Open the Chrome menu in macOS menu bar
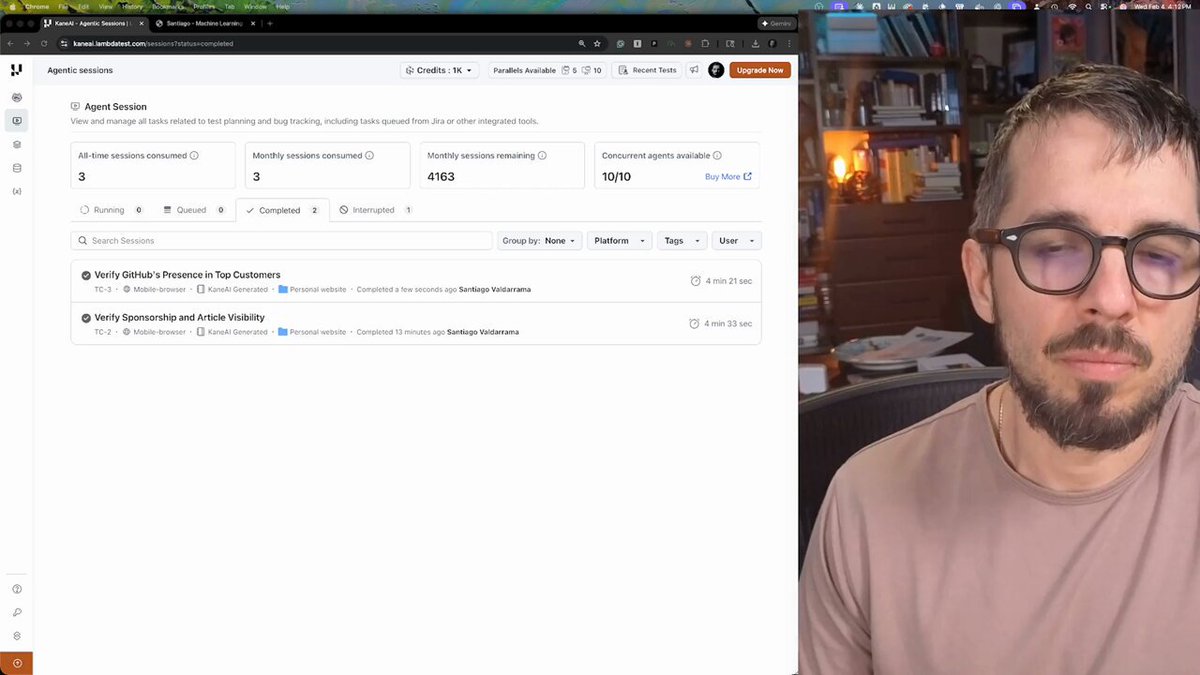This screenshot has height=675, width=1200. click(37, 6)
